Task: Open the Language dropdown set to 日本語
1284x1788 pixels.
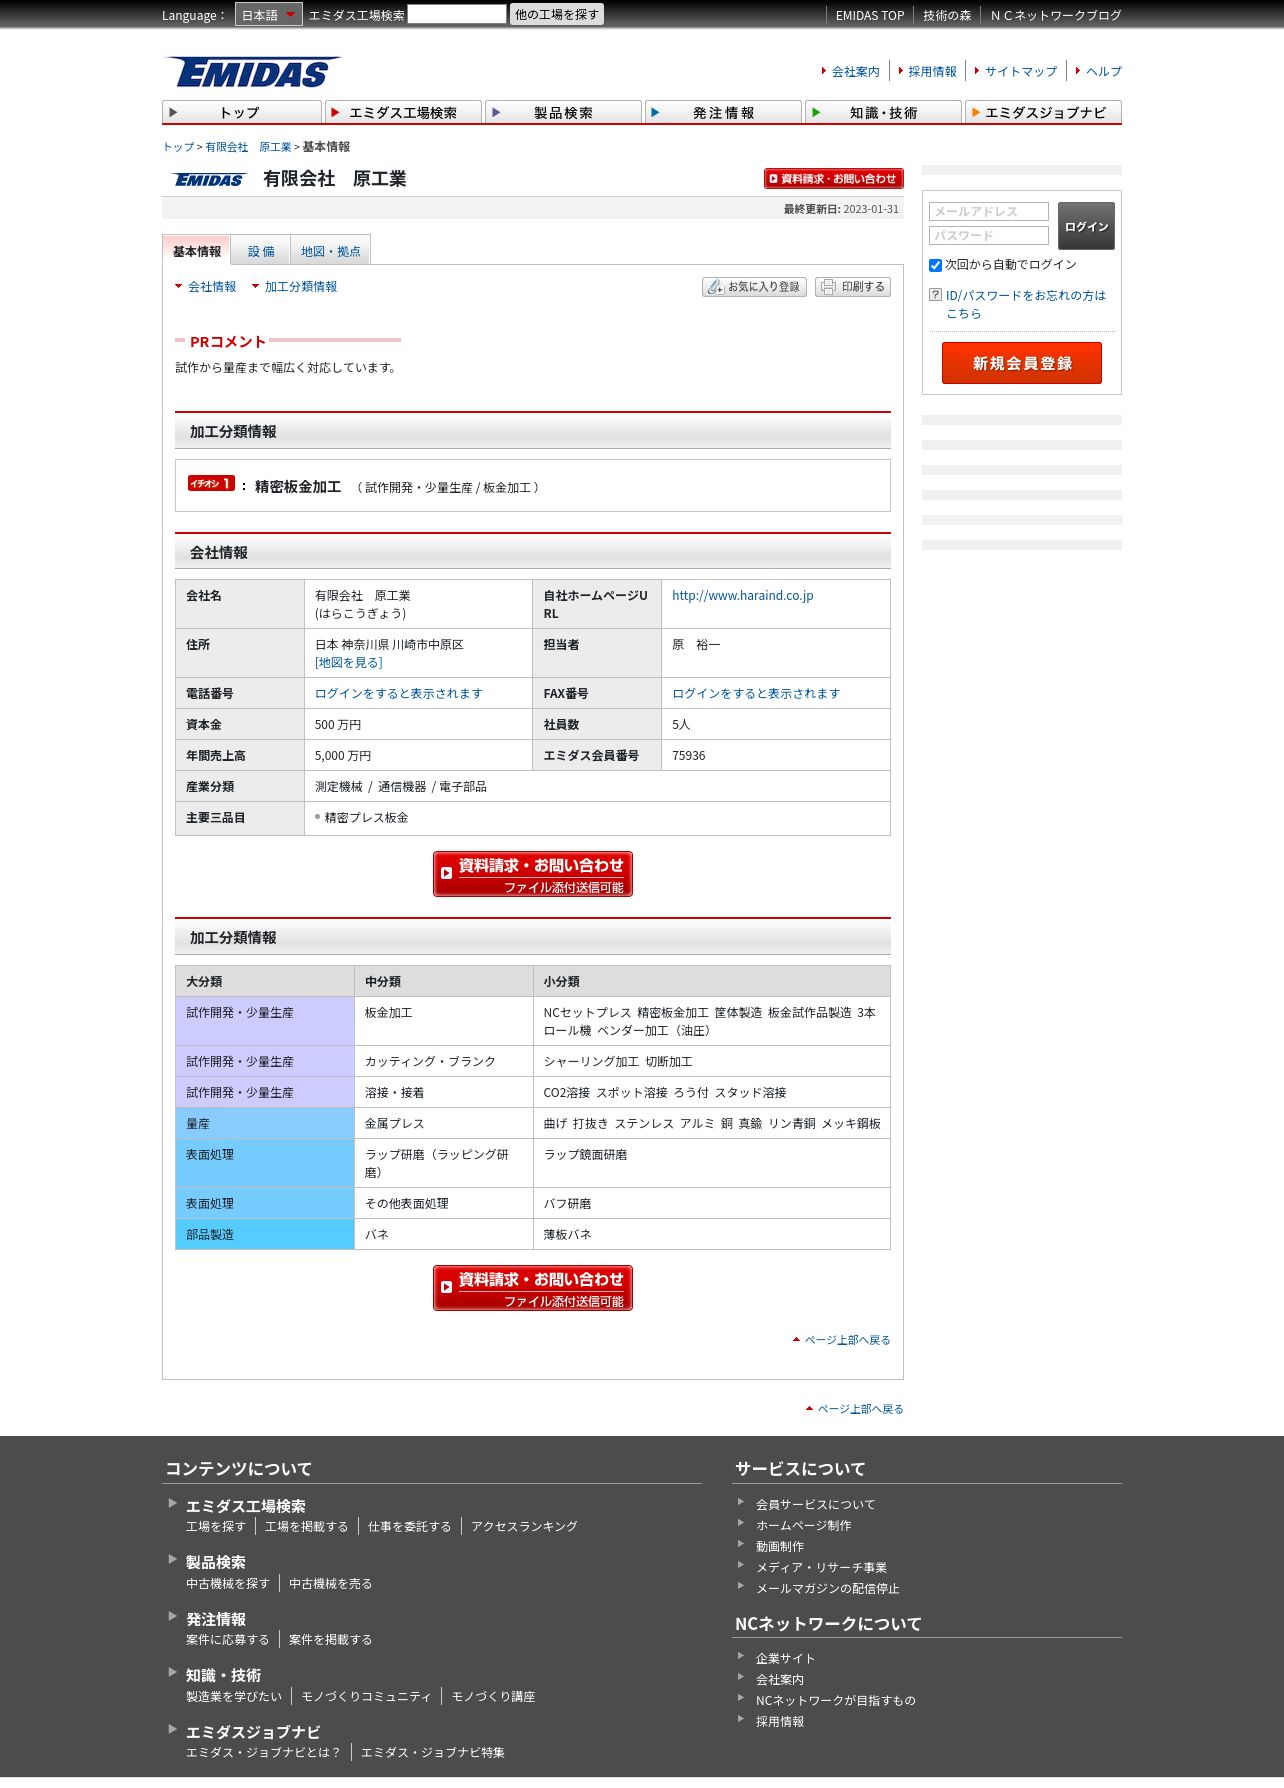Action: point(268,15)
